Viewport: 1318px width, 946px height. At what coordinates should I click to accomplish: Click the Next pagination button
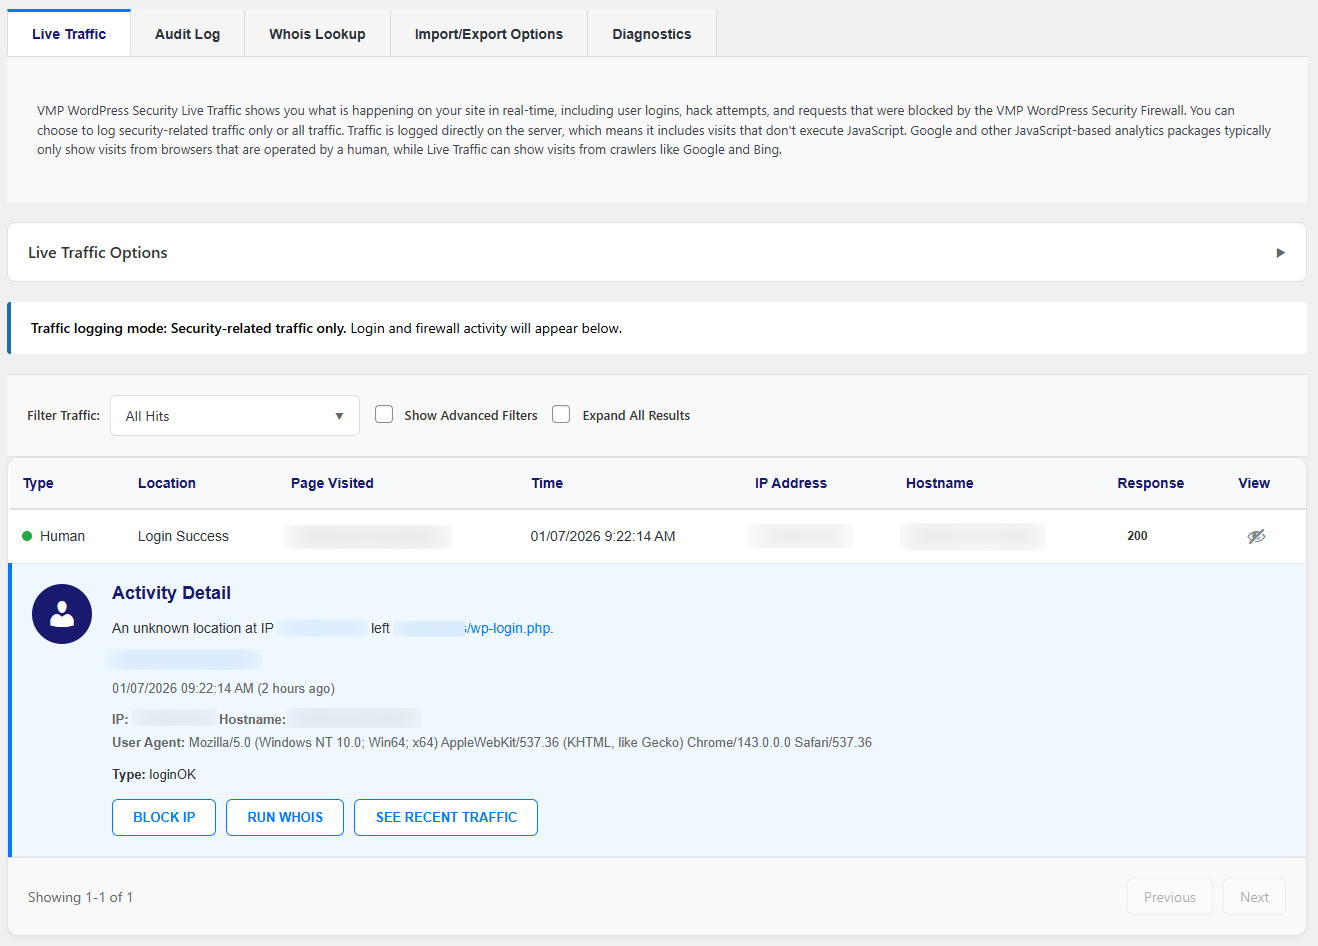click(1254, 897)
